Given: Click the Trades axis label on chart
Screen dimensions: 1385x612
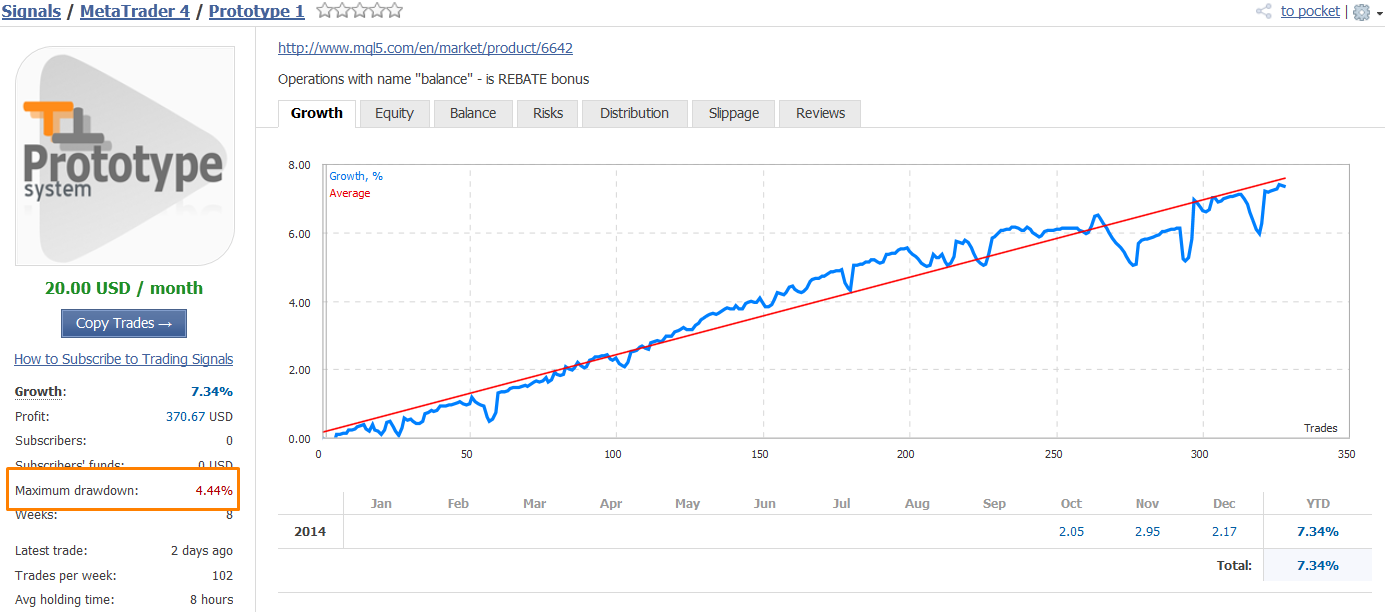Looking at the screenshot, I should tap(1320, 428).
